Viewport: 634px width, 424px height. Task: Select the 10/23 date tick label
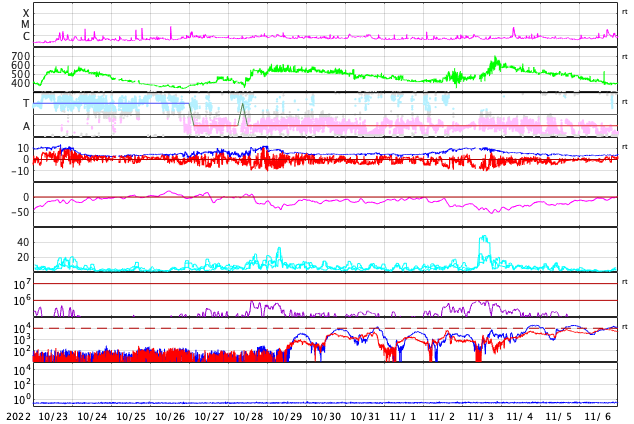click(x=53, y=416)
